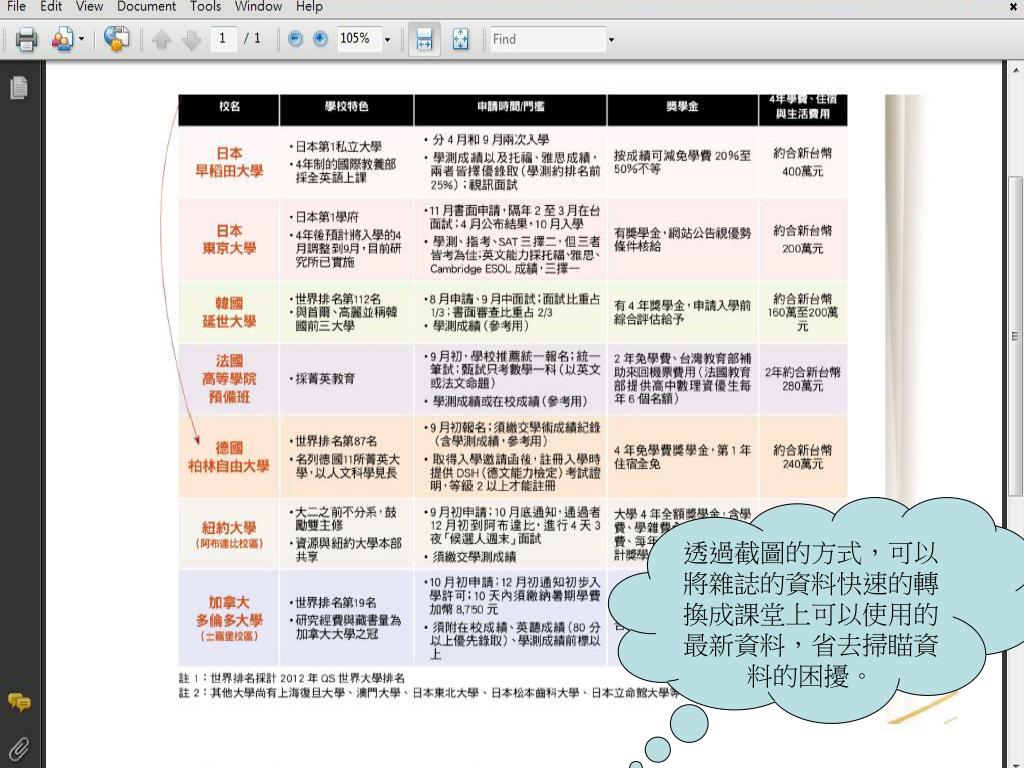Image resolution: width=1024 pixels, height=768 pixels.
Task: Click the scrollbar up arrow
Action: pyautogui.click(x=1016, y=69)
